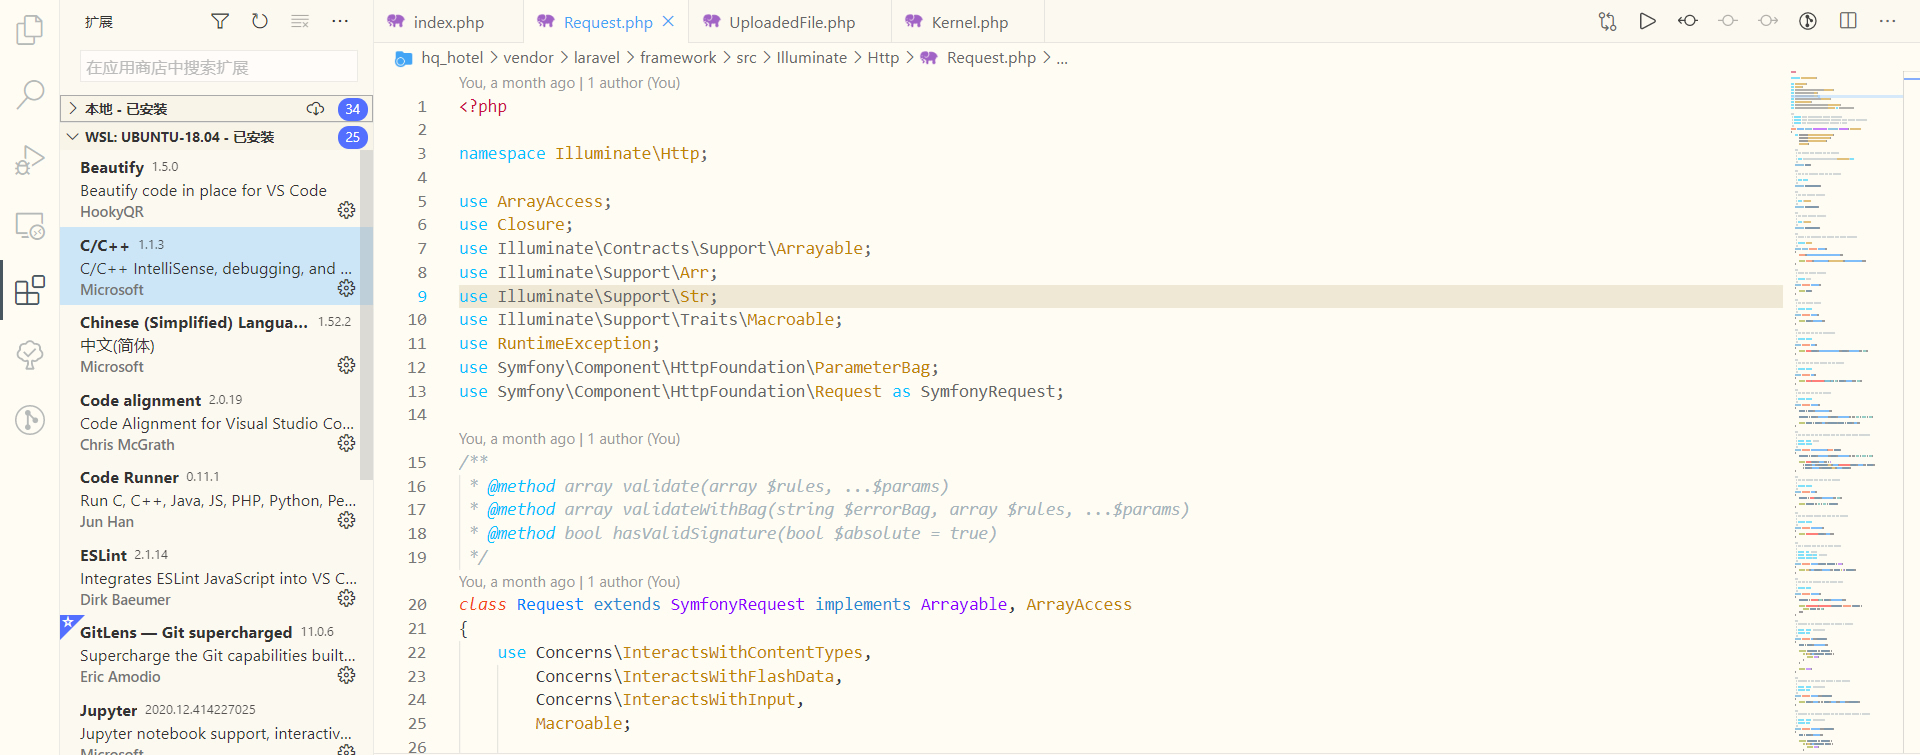Viewport: 1920px width, 755px height.
Task: Open GitLens view in activity bar
Action: pyautogui.click(x=30, y=420)
